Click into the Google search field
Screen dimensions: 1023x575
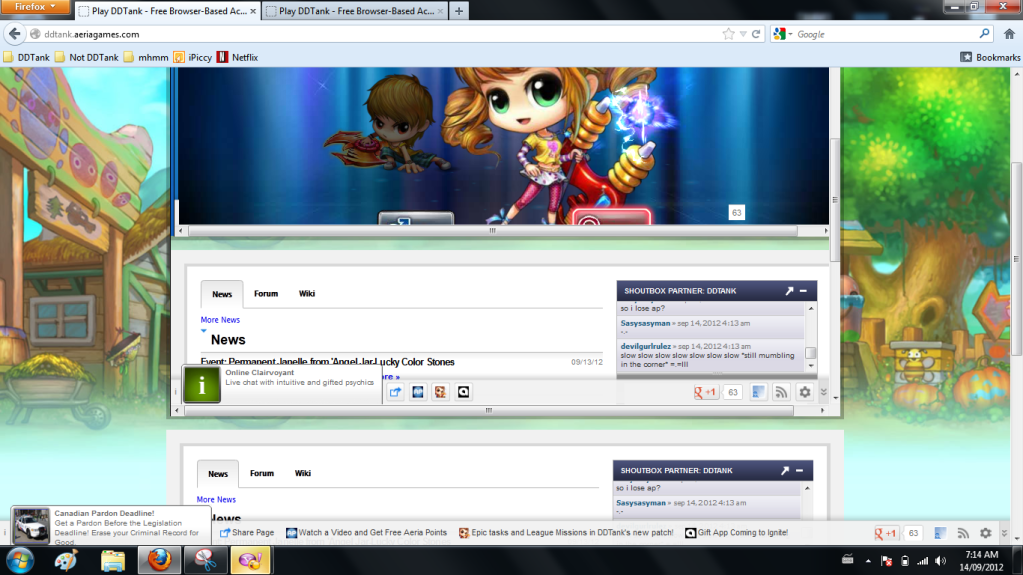pyautogui.click(x=884, y=34)
